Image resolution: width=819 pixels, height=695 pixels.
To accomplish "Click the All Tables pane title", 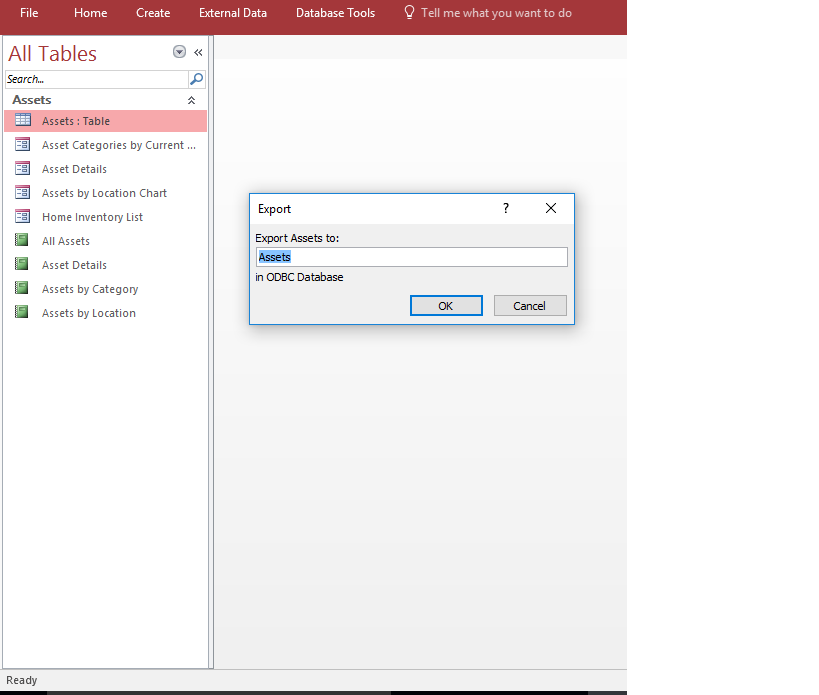I will (52, 53).
